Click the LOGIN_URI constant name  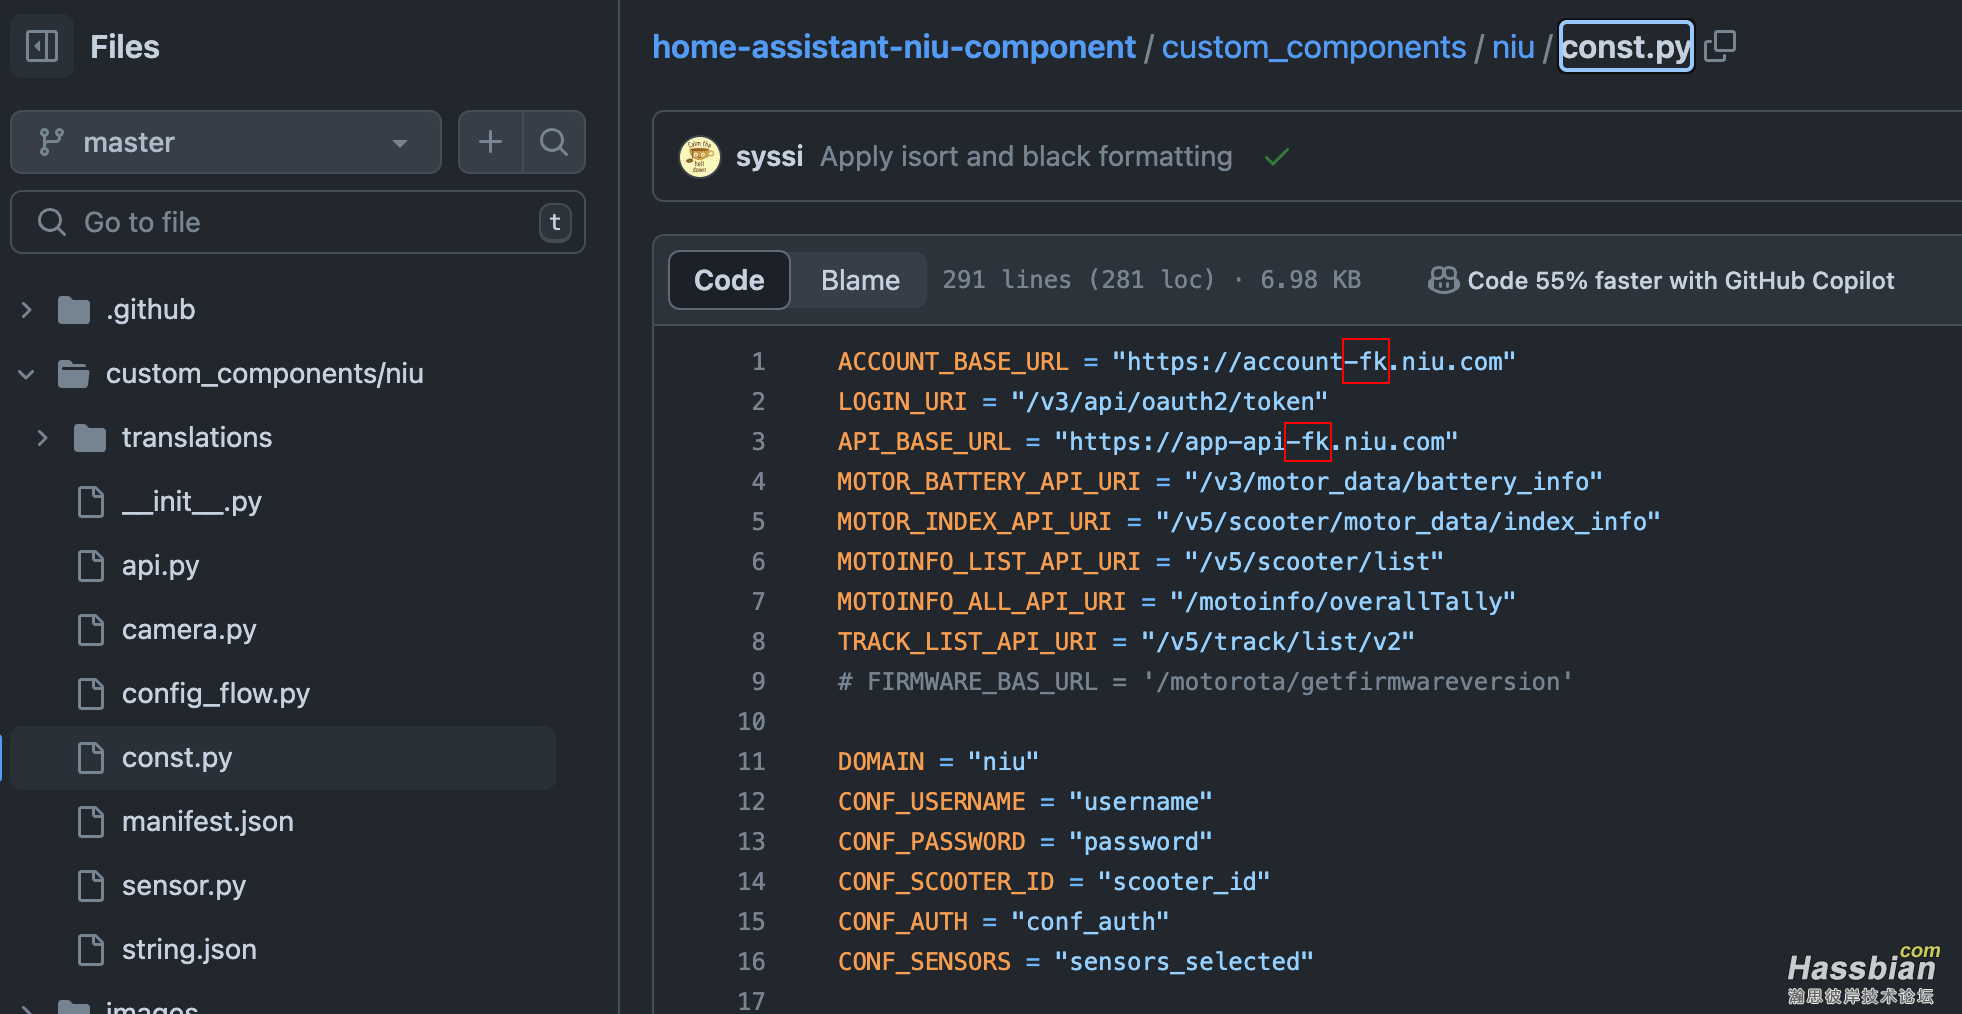pyautogui.click(x=902, y=402)
